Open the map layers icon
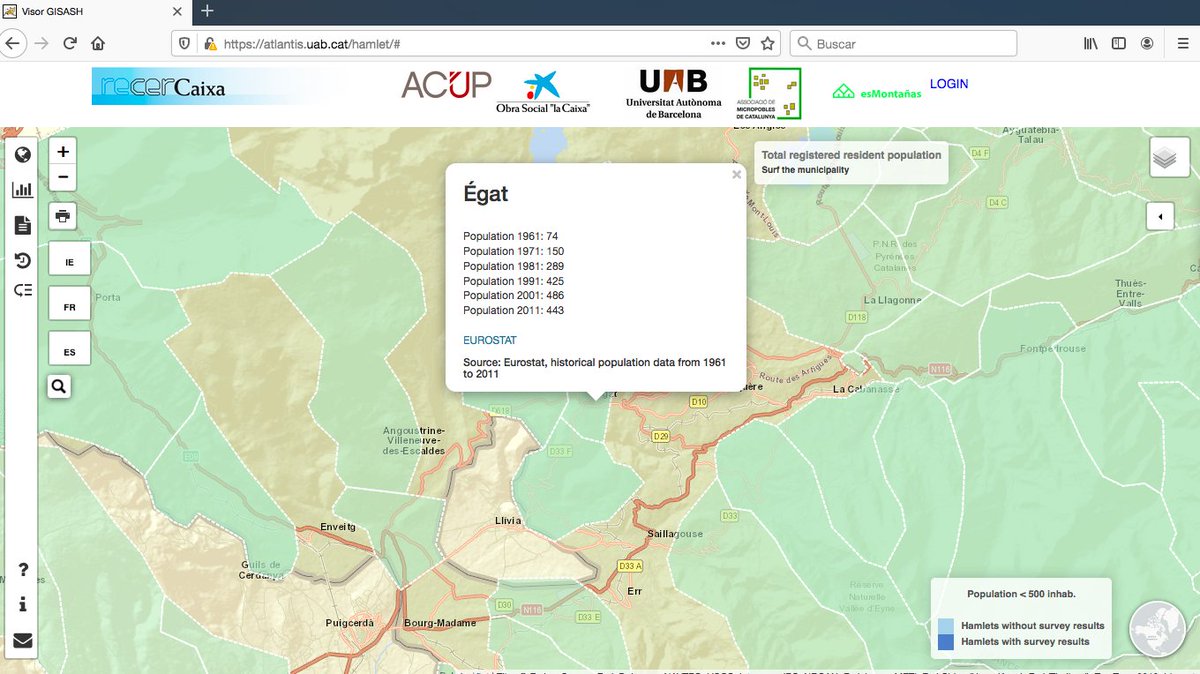Viewport: 1200px width, 674px height. [1169, 158]
